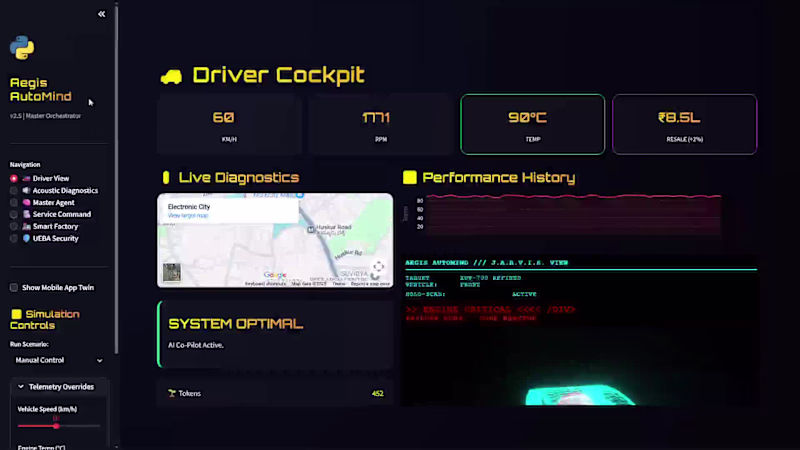Click the Simulation Controls yellow icon
The width and height of the screenshot is (800, 450).
pyautogui.click(x=16, y=314)
